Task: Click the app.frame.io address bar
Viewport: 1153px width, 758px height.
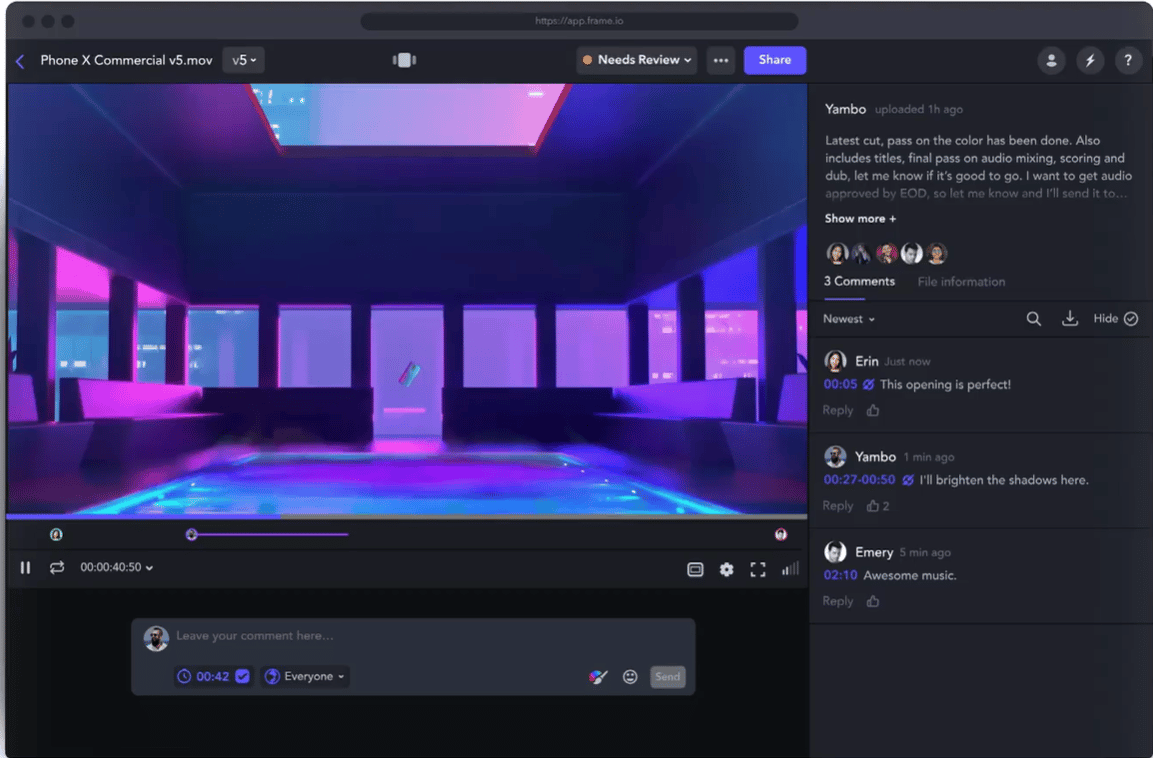Action: [x=579, y=21]
